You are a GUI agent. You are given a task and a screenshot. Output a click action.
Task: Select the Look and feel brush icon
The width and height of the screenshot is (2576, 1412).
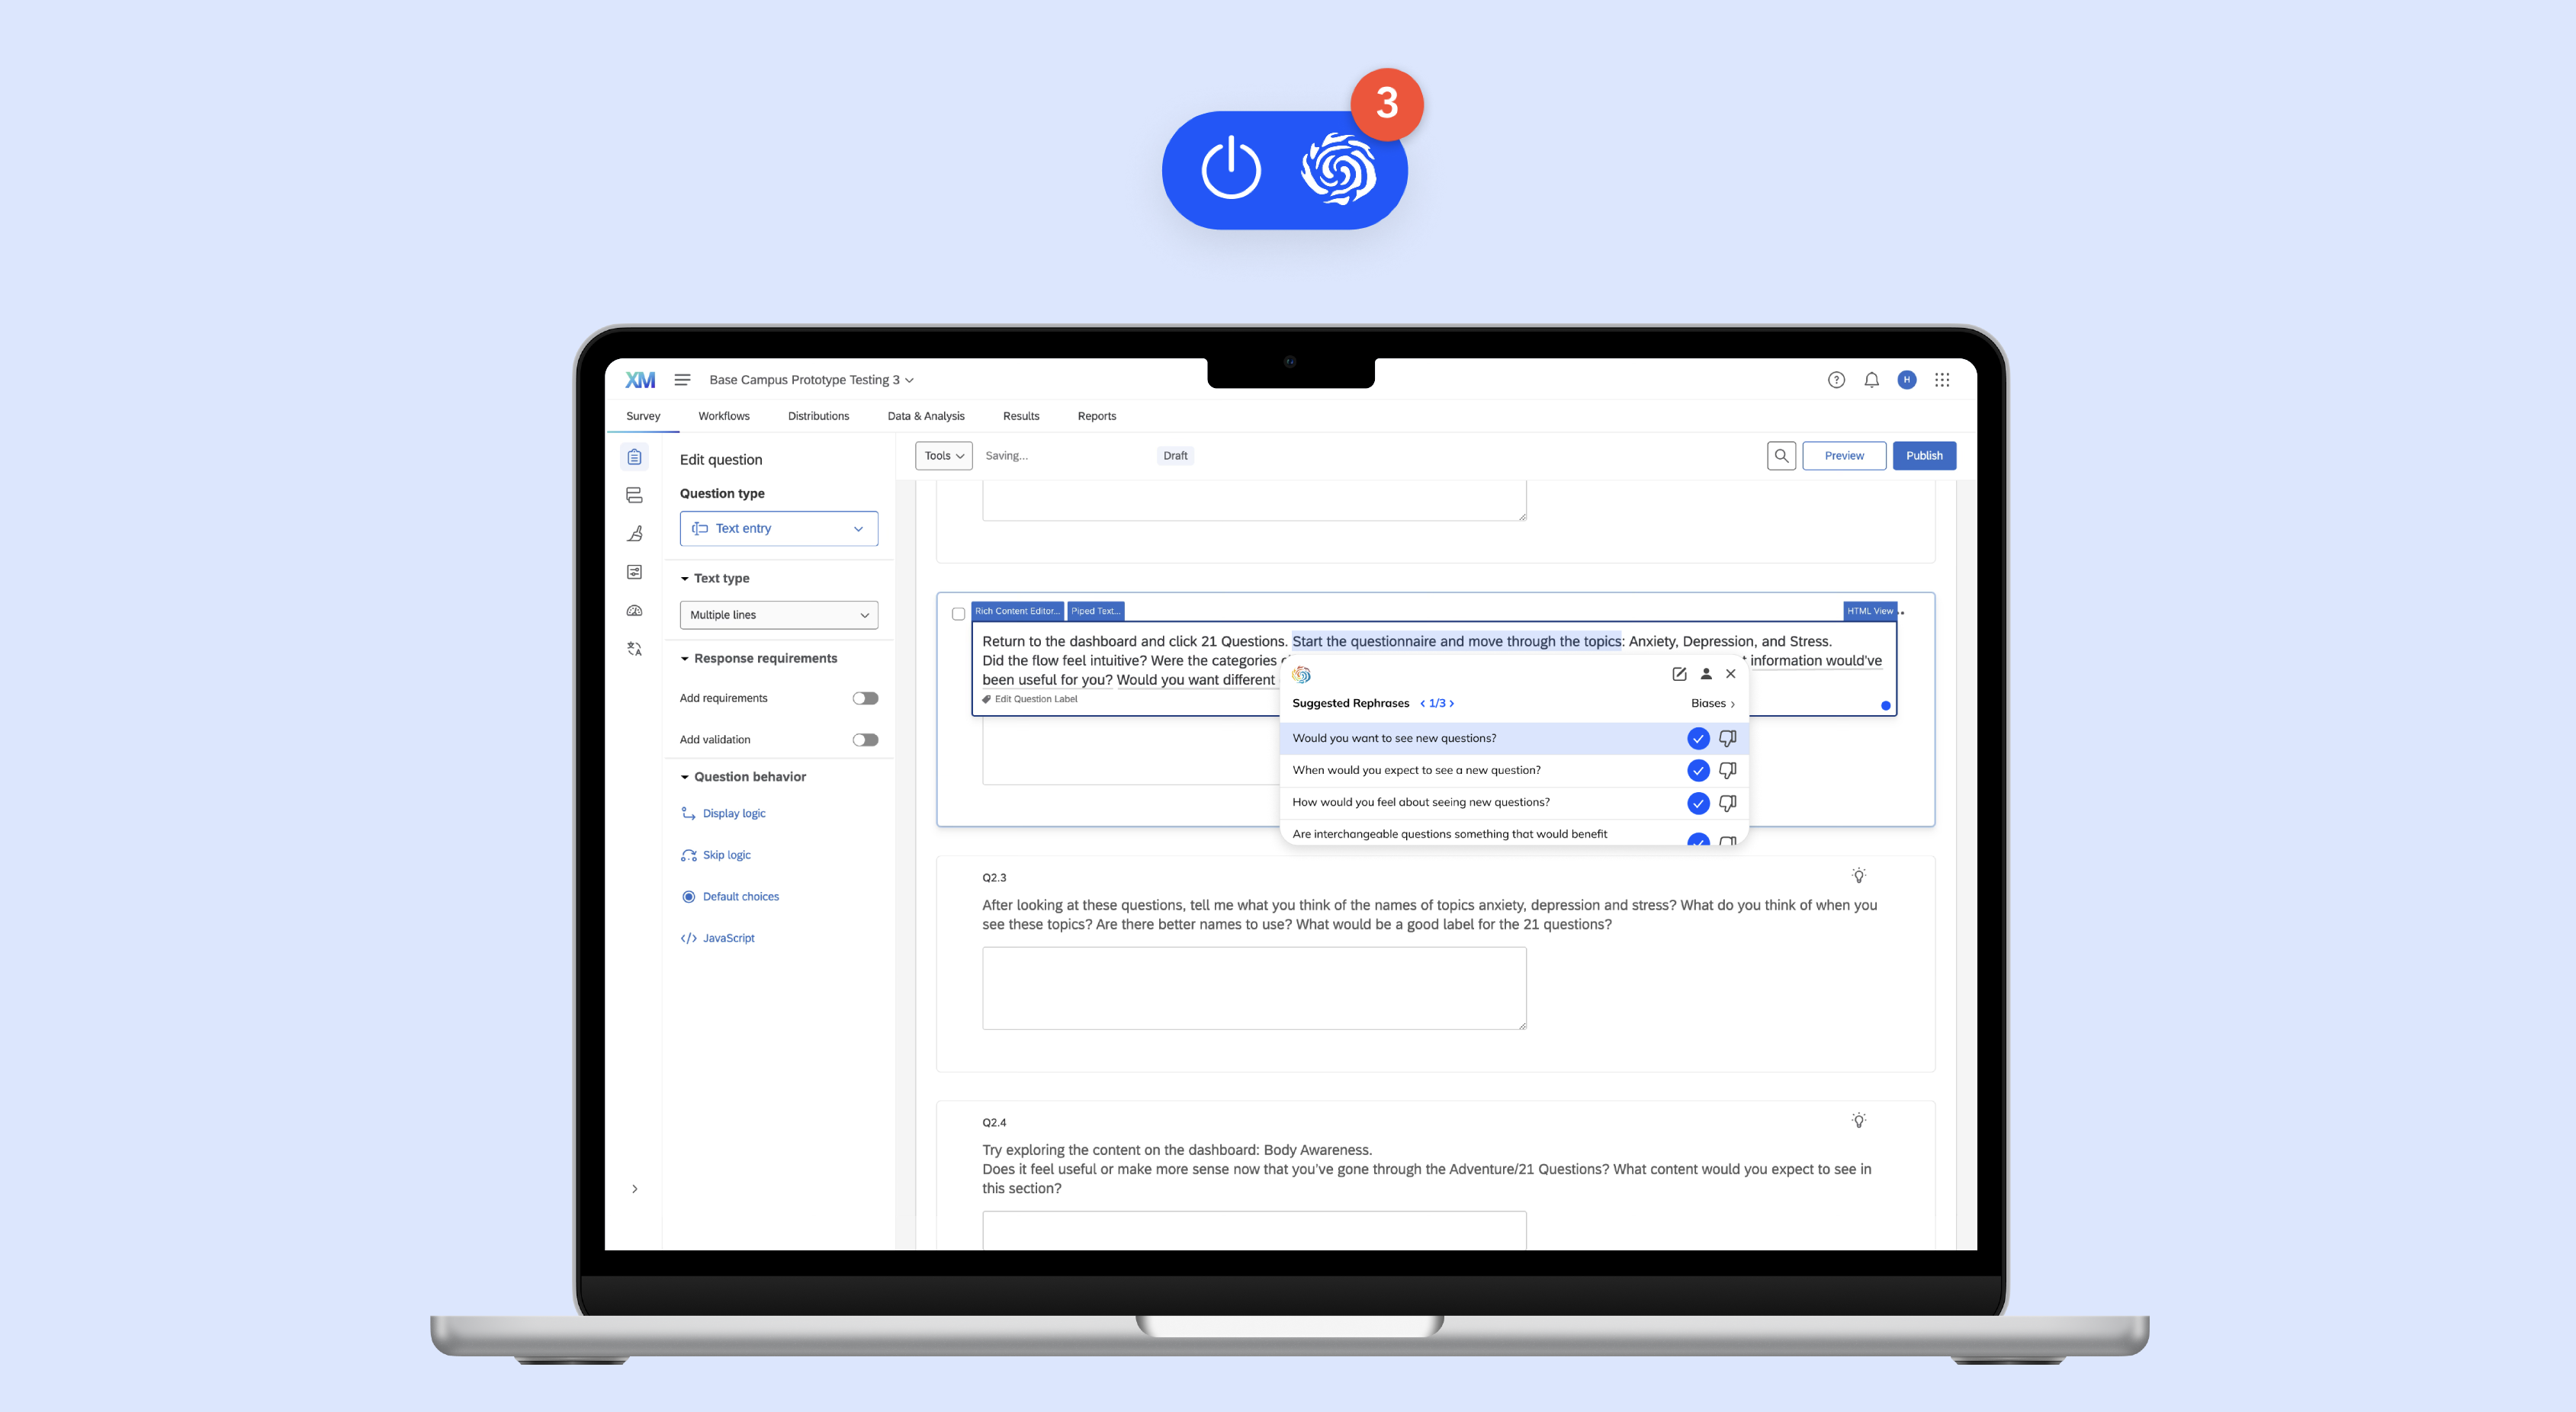point(634,533)
